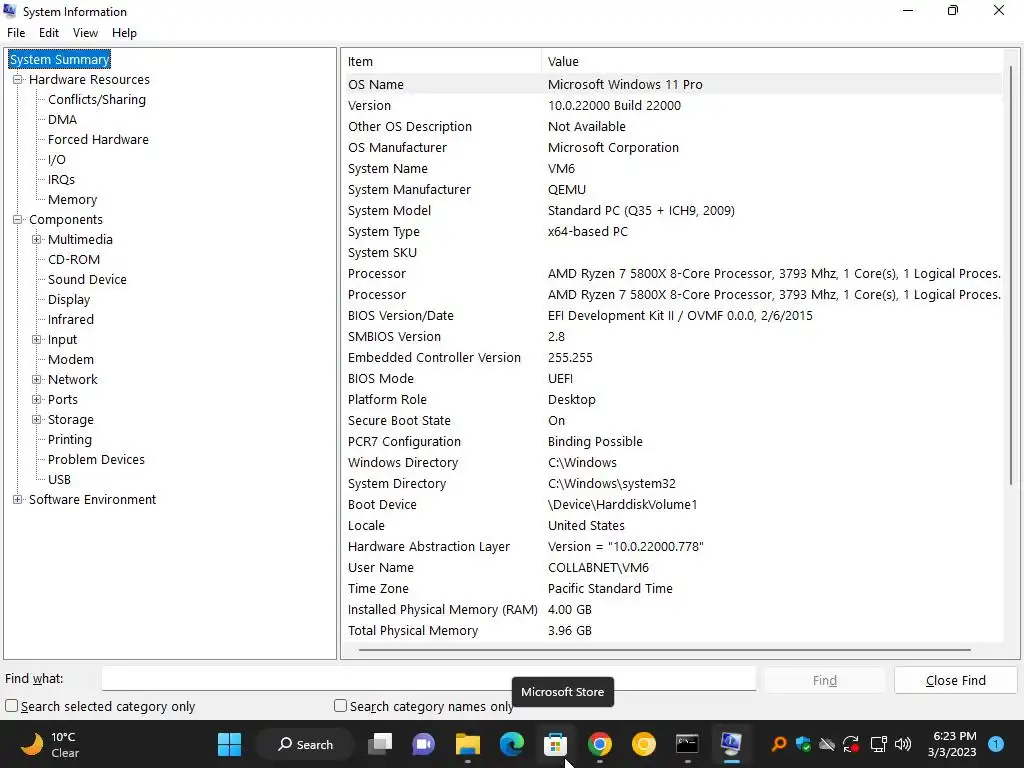Click the Find button
The height and width of the screenshot is (768, 1024).
(825, 680)
